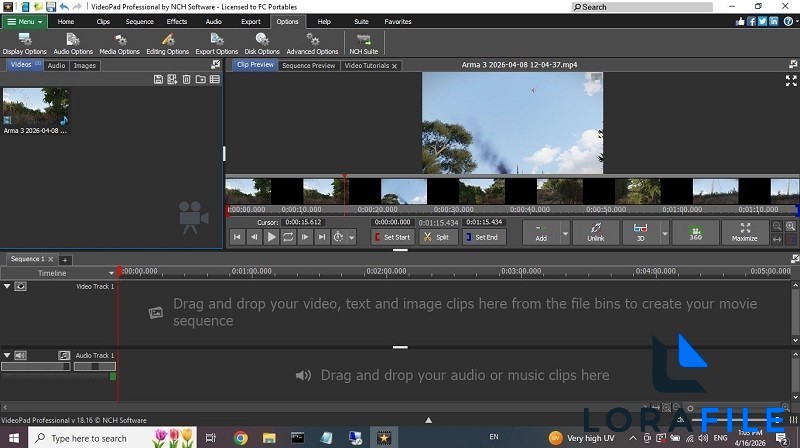Click the cursor time field 0:00:15.612
This screenshot has height=448, width=800.
(303, 222)
